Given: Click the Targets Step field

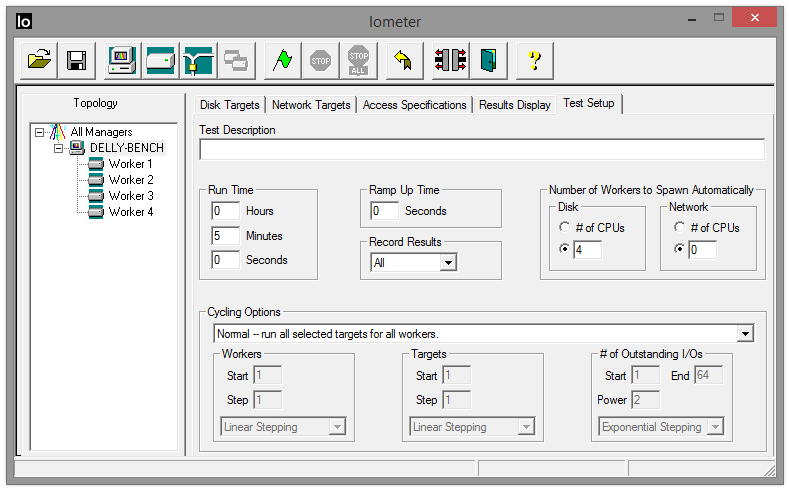Looking at the screenshot, I should [x=457, y=400].
